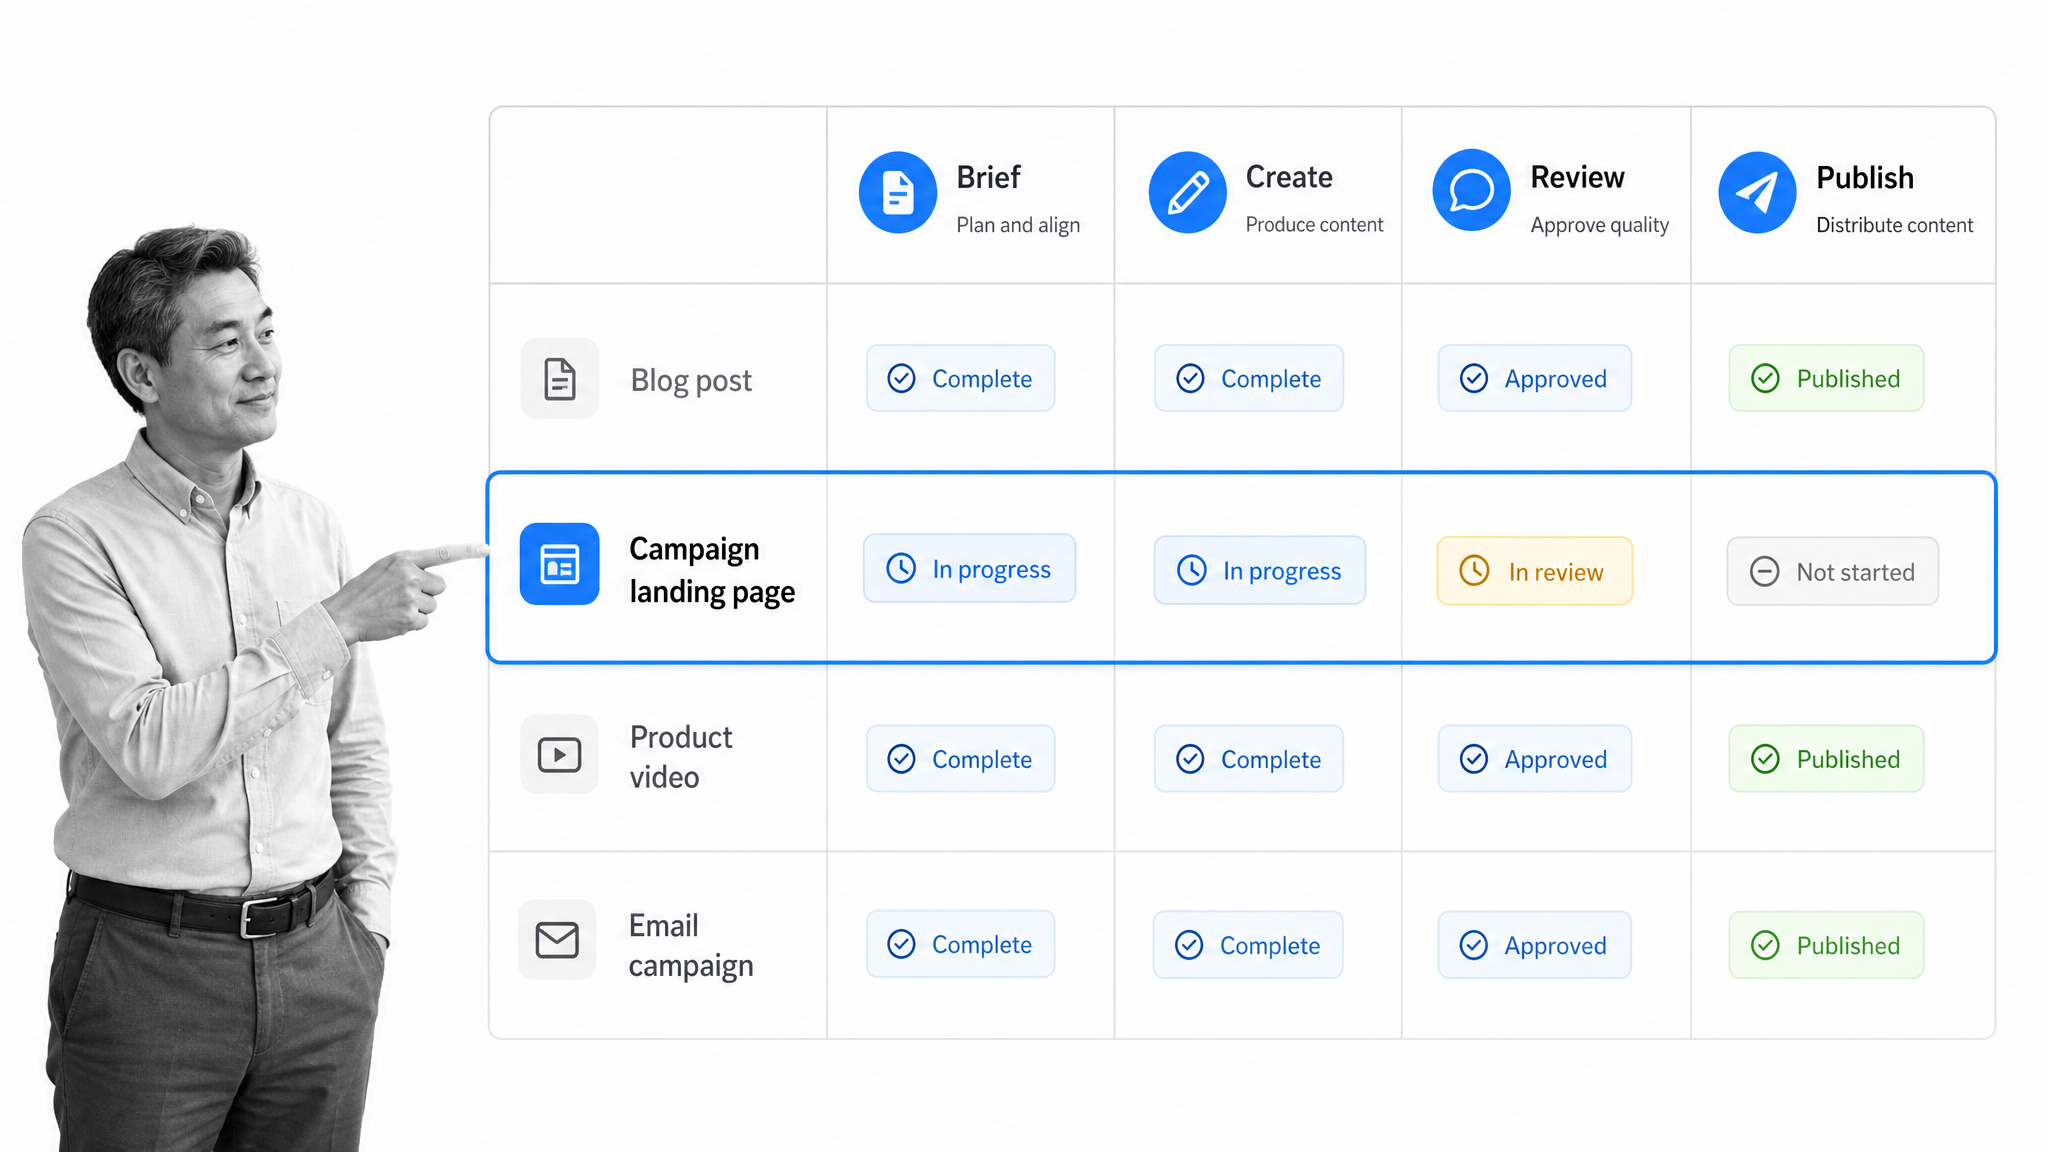Open Blog post Published badge

pos(1826,378)
